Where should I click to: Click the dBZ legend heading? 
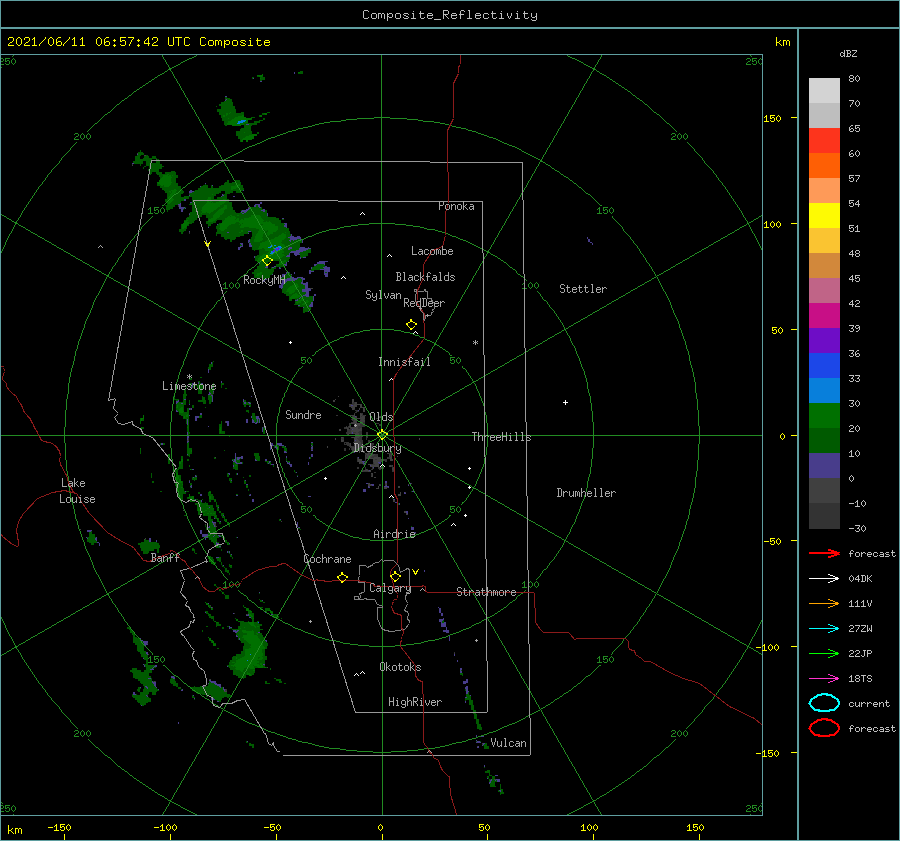pyautogui.click(x=848, y=53)
